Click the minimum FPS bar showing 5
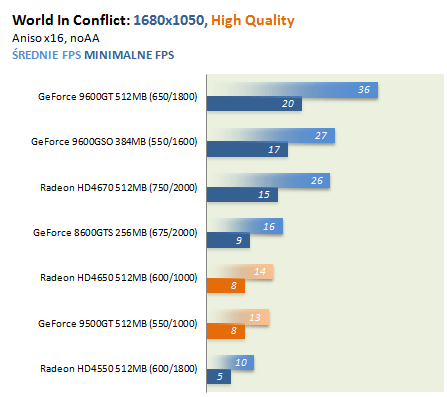The height and width of the screenshot is (397, 447). (x=219, y=376)
